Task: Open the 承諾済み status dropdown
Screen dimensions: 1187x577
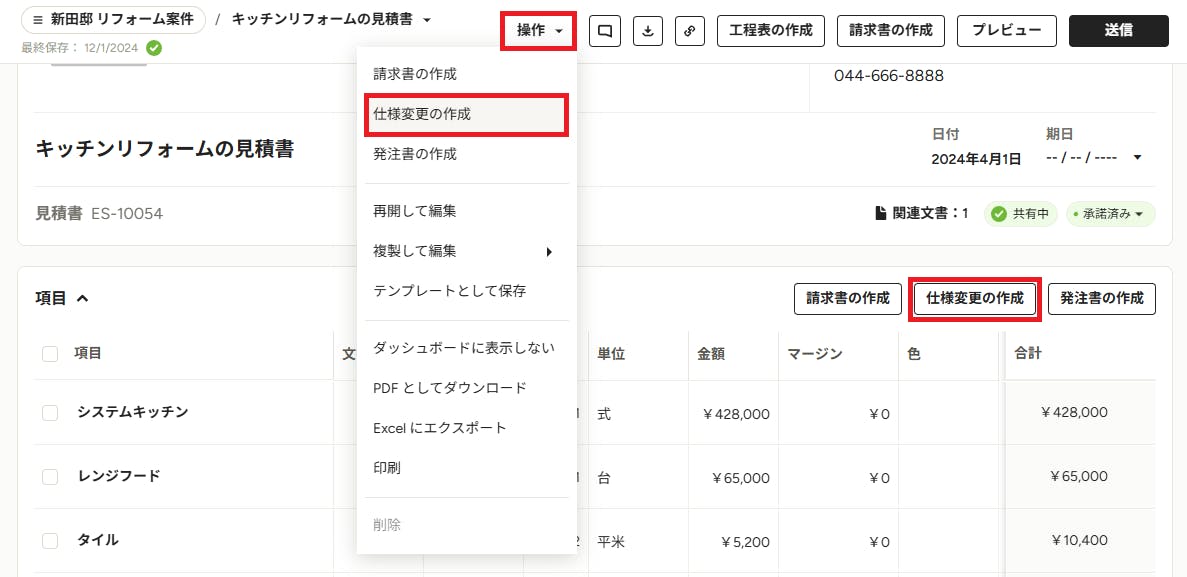Action: (1111, 214)
